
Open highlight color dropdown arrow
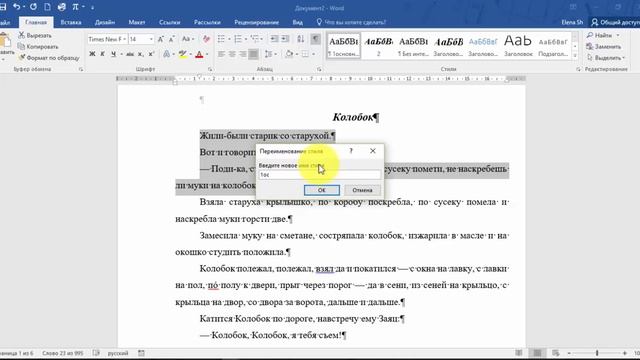pyautogui.click(x=191, y=54)
